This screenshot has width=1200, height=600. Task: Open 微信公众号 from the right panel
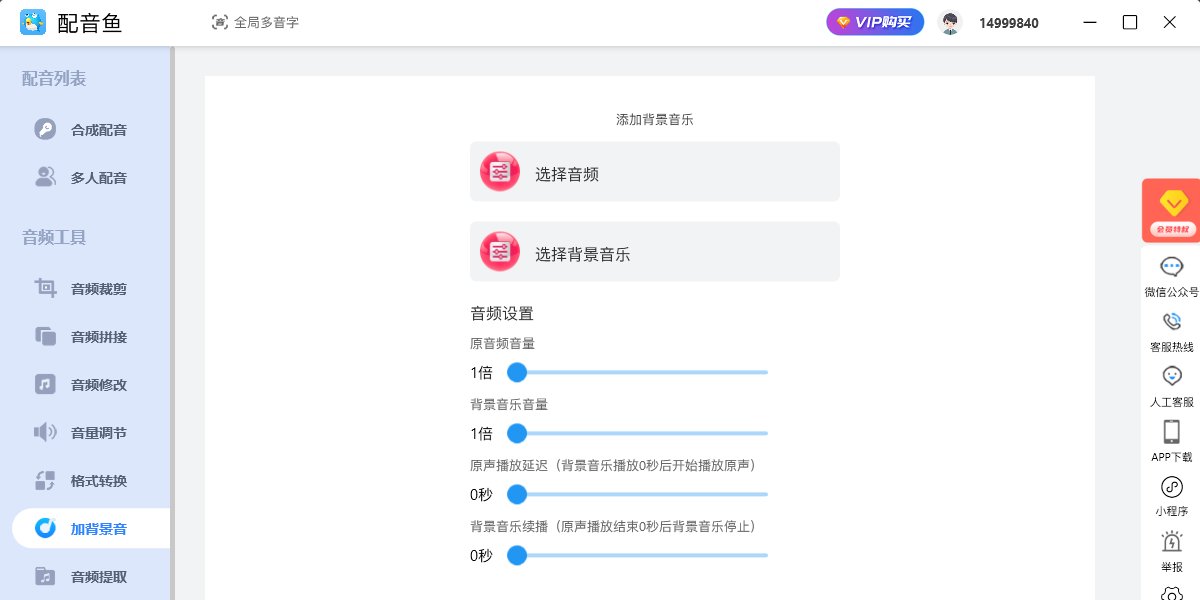click(x=1171, y=277)
